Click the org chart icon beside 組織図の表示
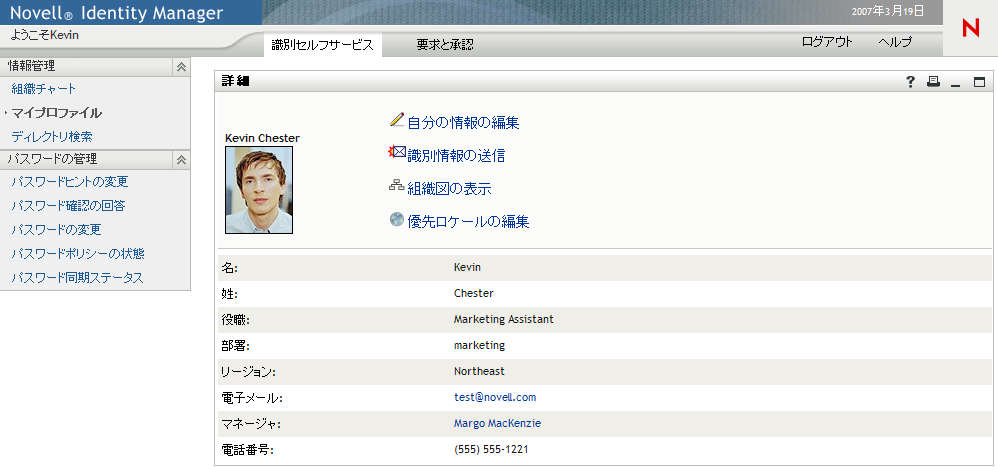The height and width of the screenshot is (469, 998). click(x=397, y=186)
